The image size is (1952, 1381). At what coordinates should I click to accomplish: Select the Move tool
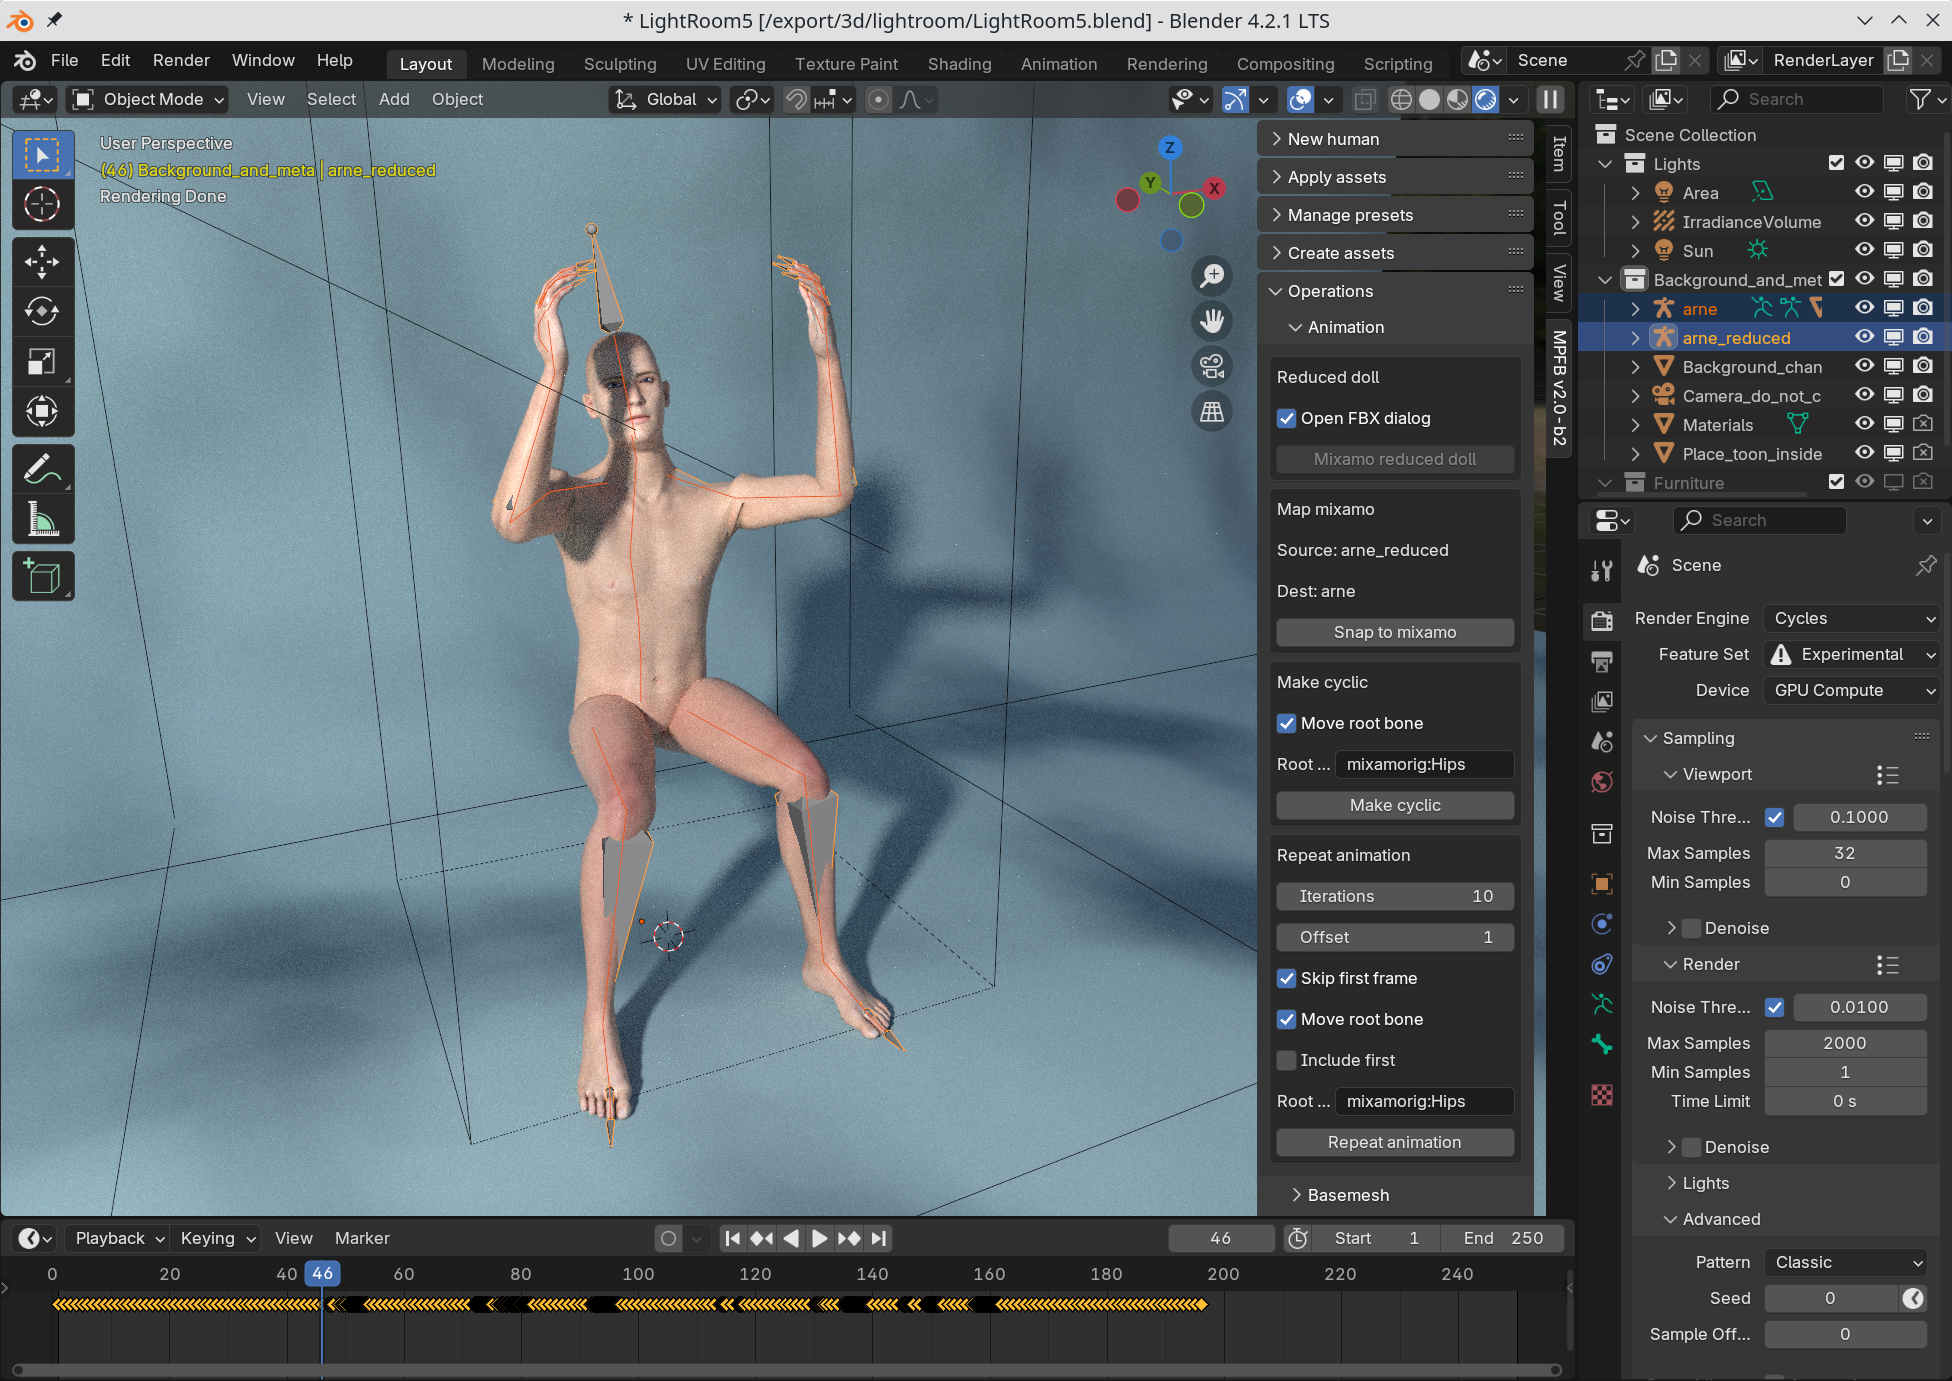(x=42, y=262)
